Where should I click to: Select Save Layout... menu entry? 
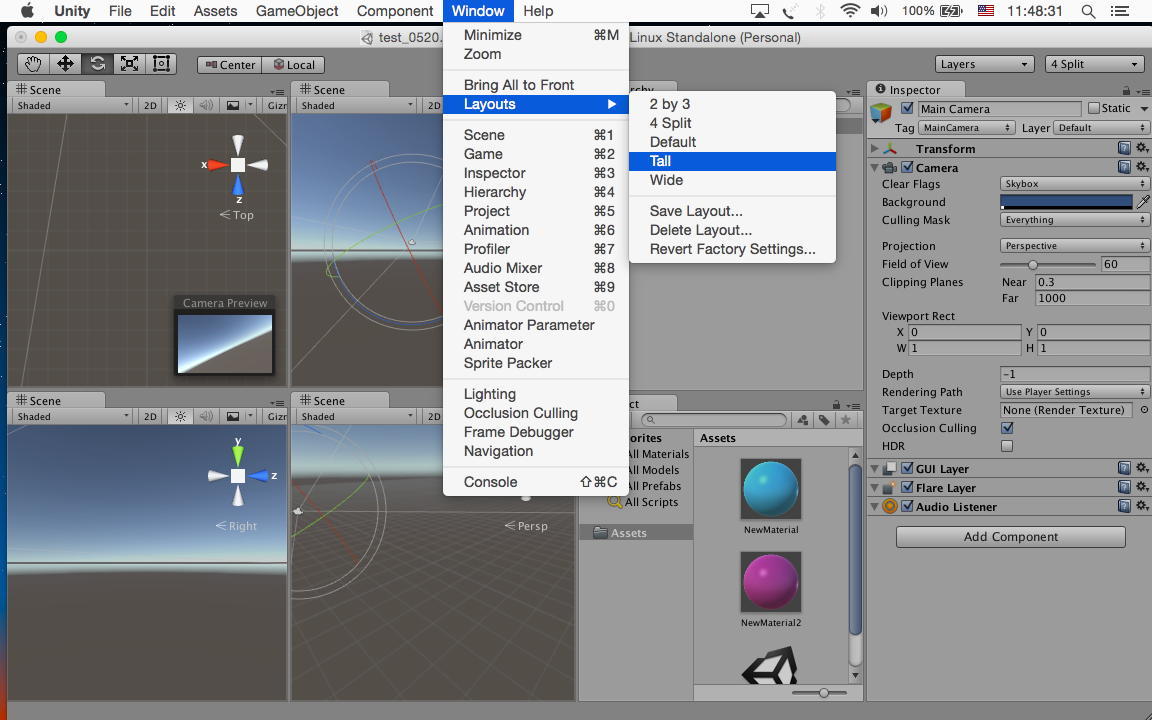click(x=696, y=211)
